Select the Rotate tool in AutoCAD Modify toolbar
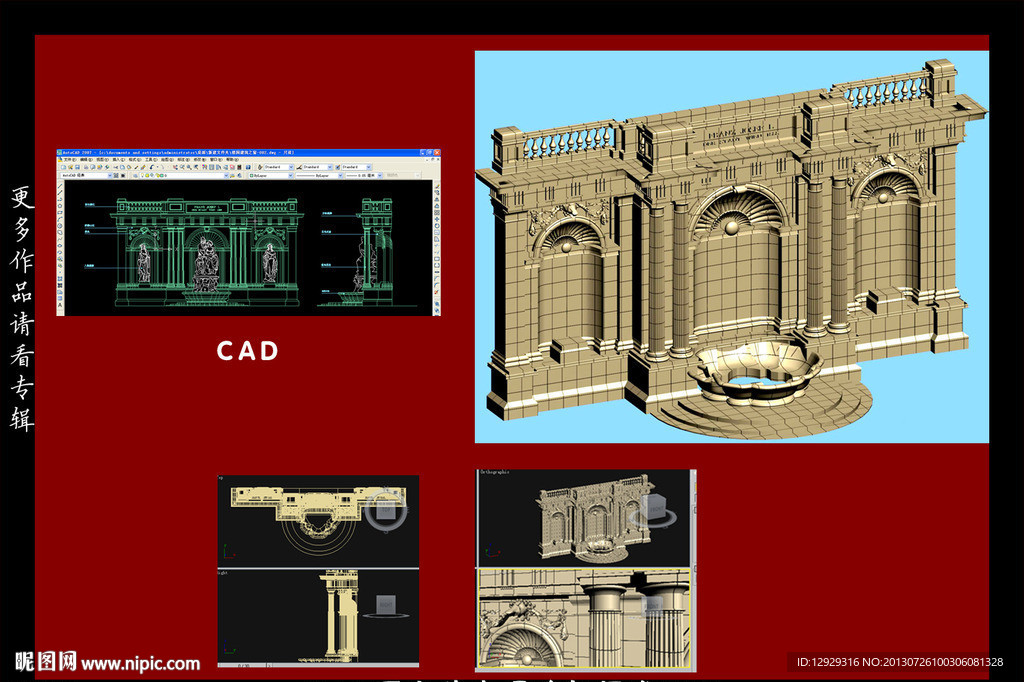Viewport: 1024px width, 682px height. point(437,226)
